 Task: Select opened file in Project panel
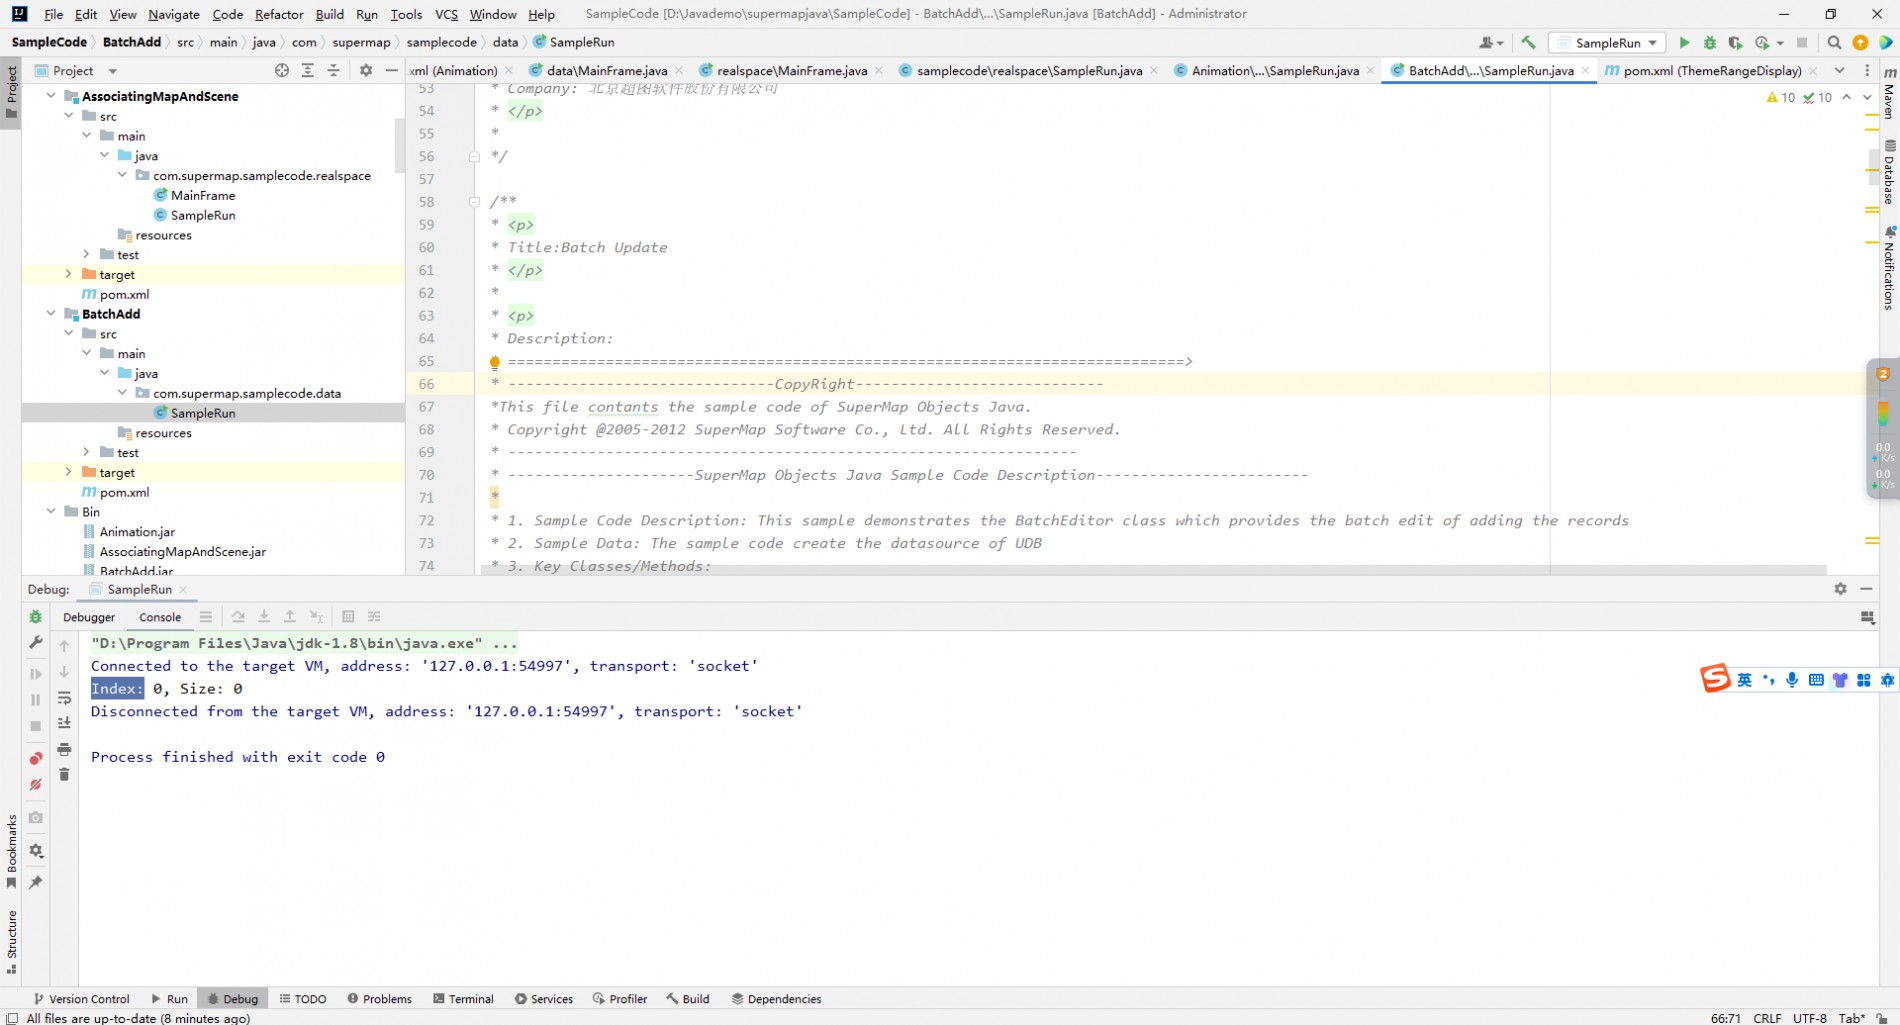tap(282, 71)
